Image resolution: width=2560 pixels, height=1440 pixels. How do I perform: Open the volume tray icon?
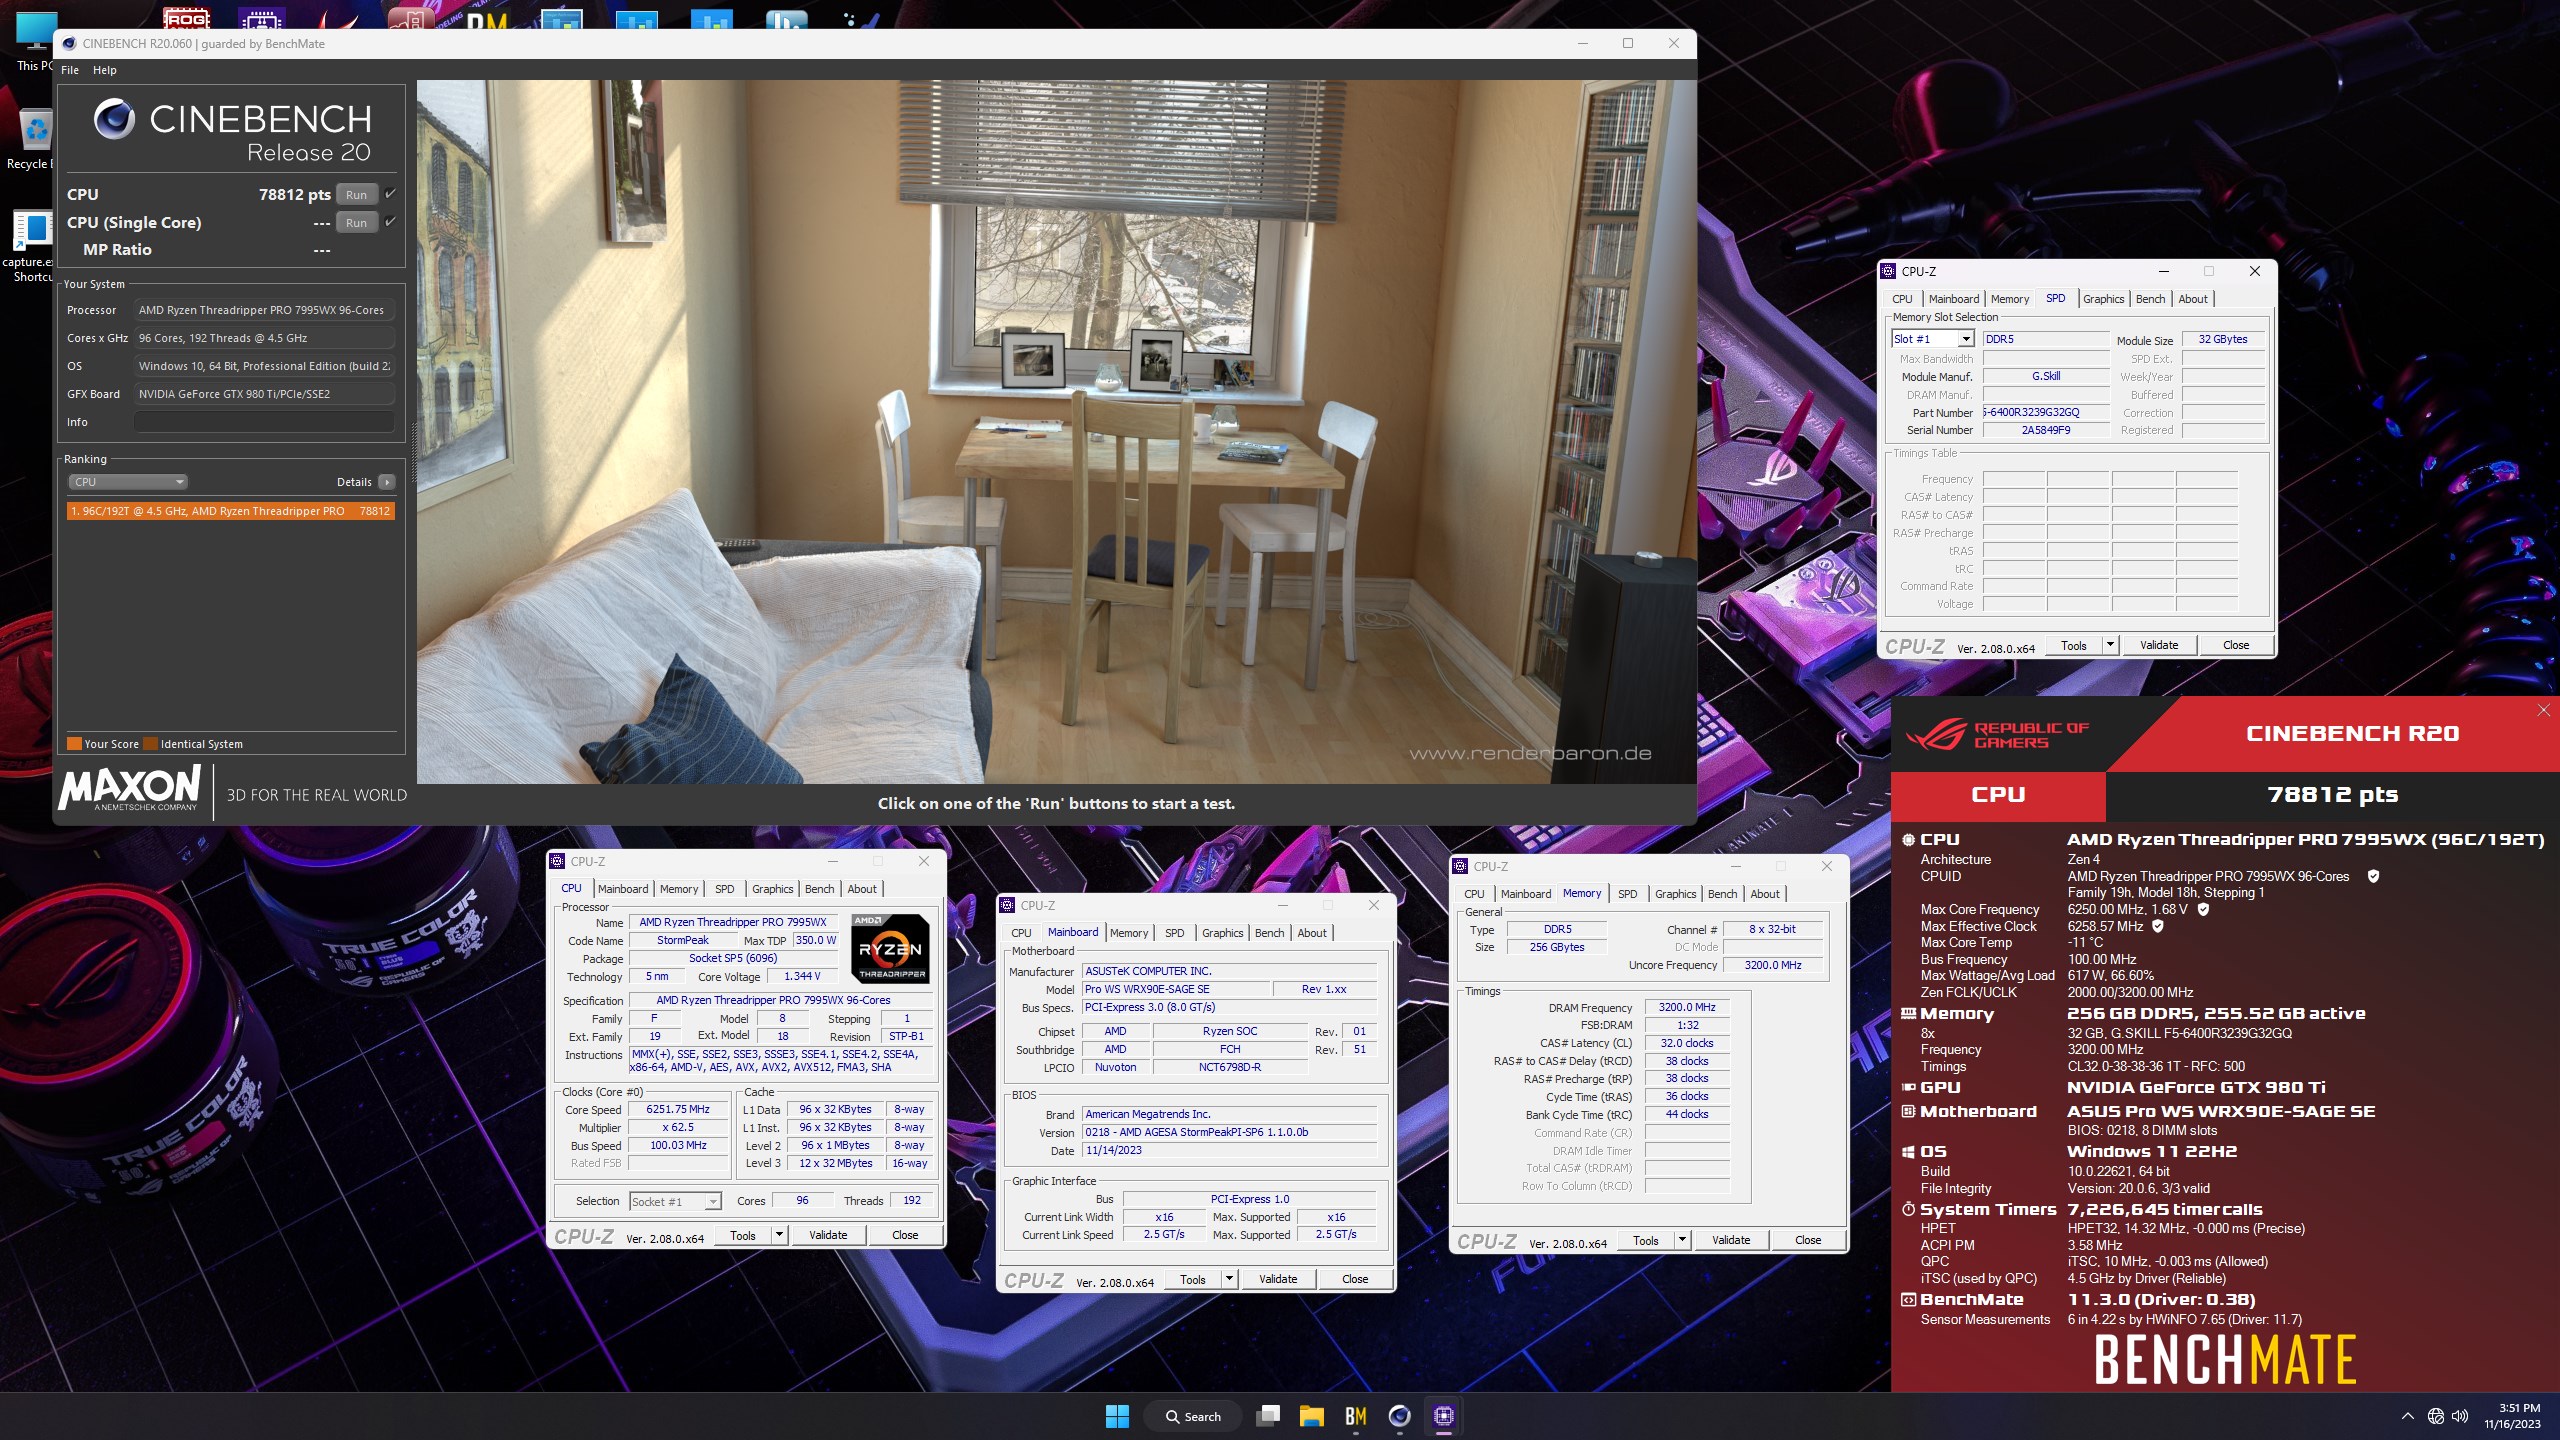pyautogui.click(x=2460, y=1416)
